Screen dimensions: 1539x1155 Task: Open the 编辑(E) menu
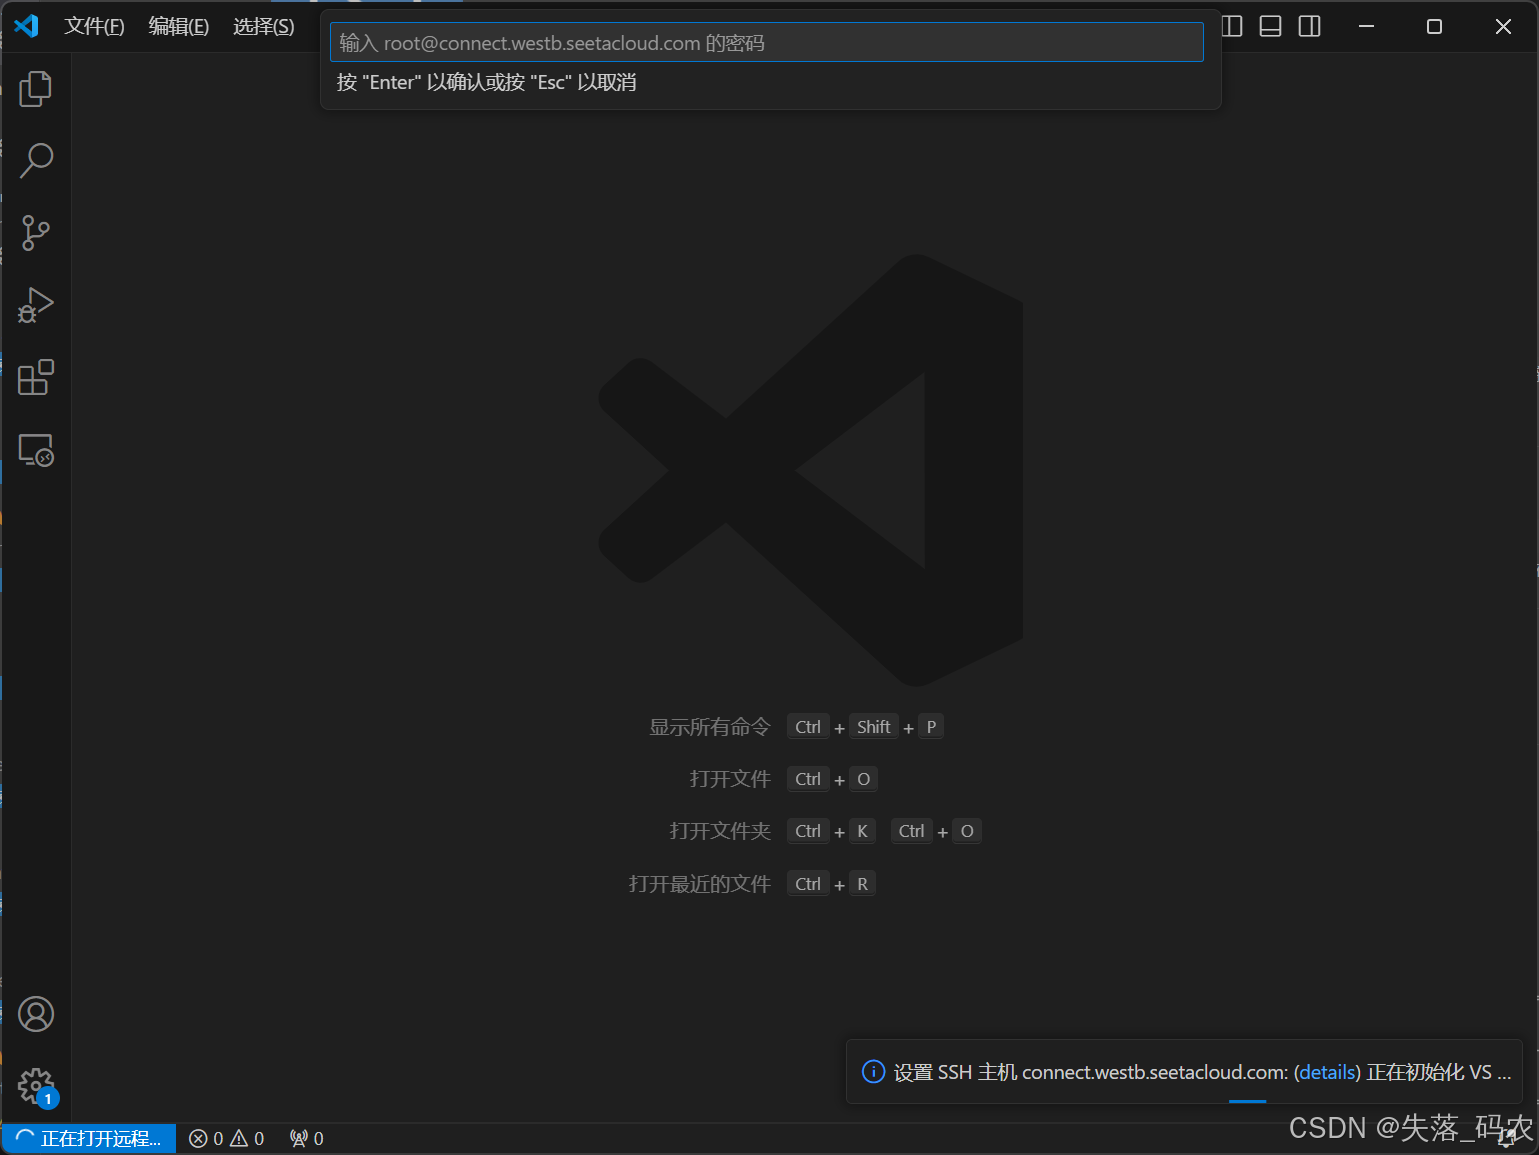pyautogui.click(x=179, y=26)
